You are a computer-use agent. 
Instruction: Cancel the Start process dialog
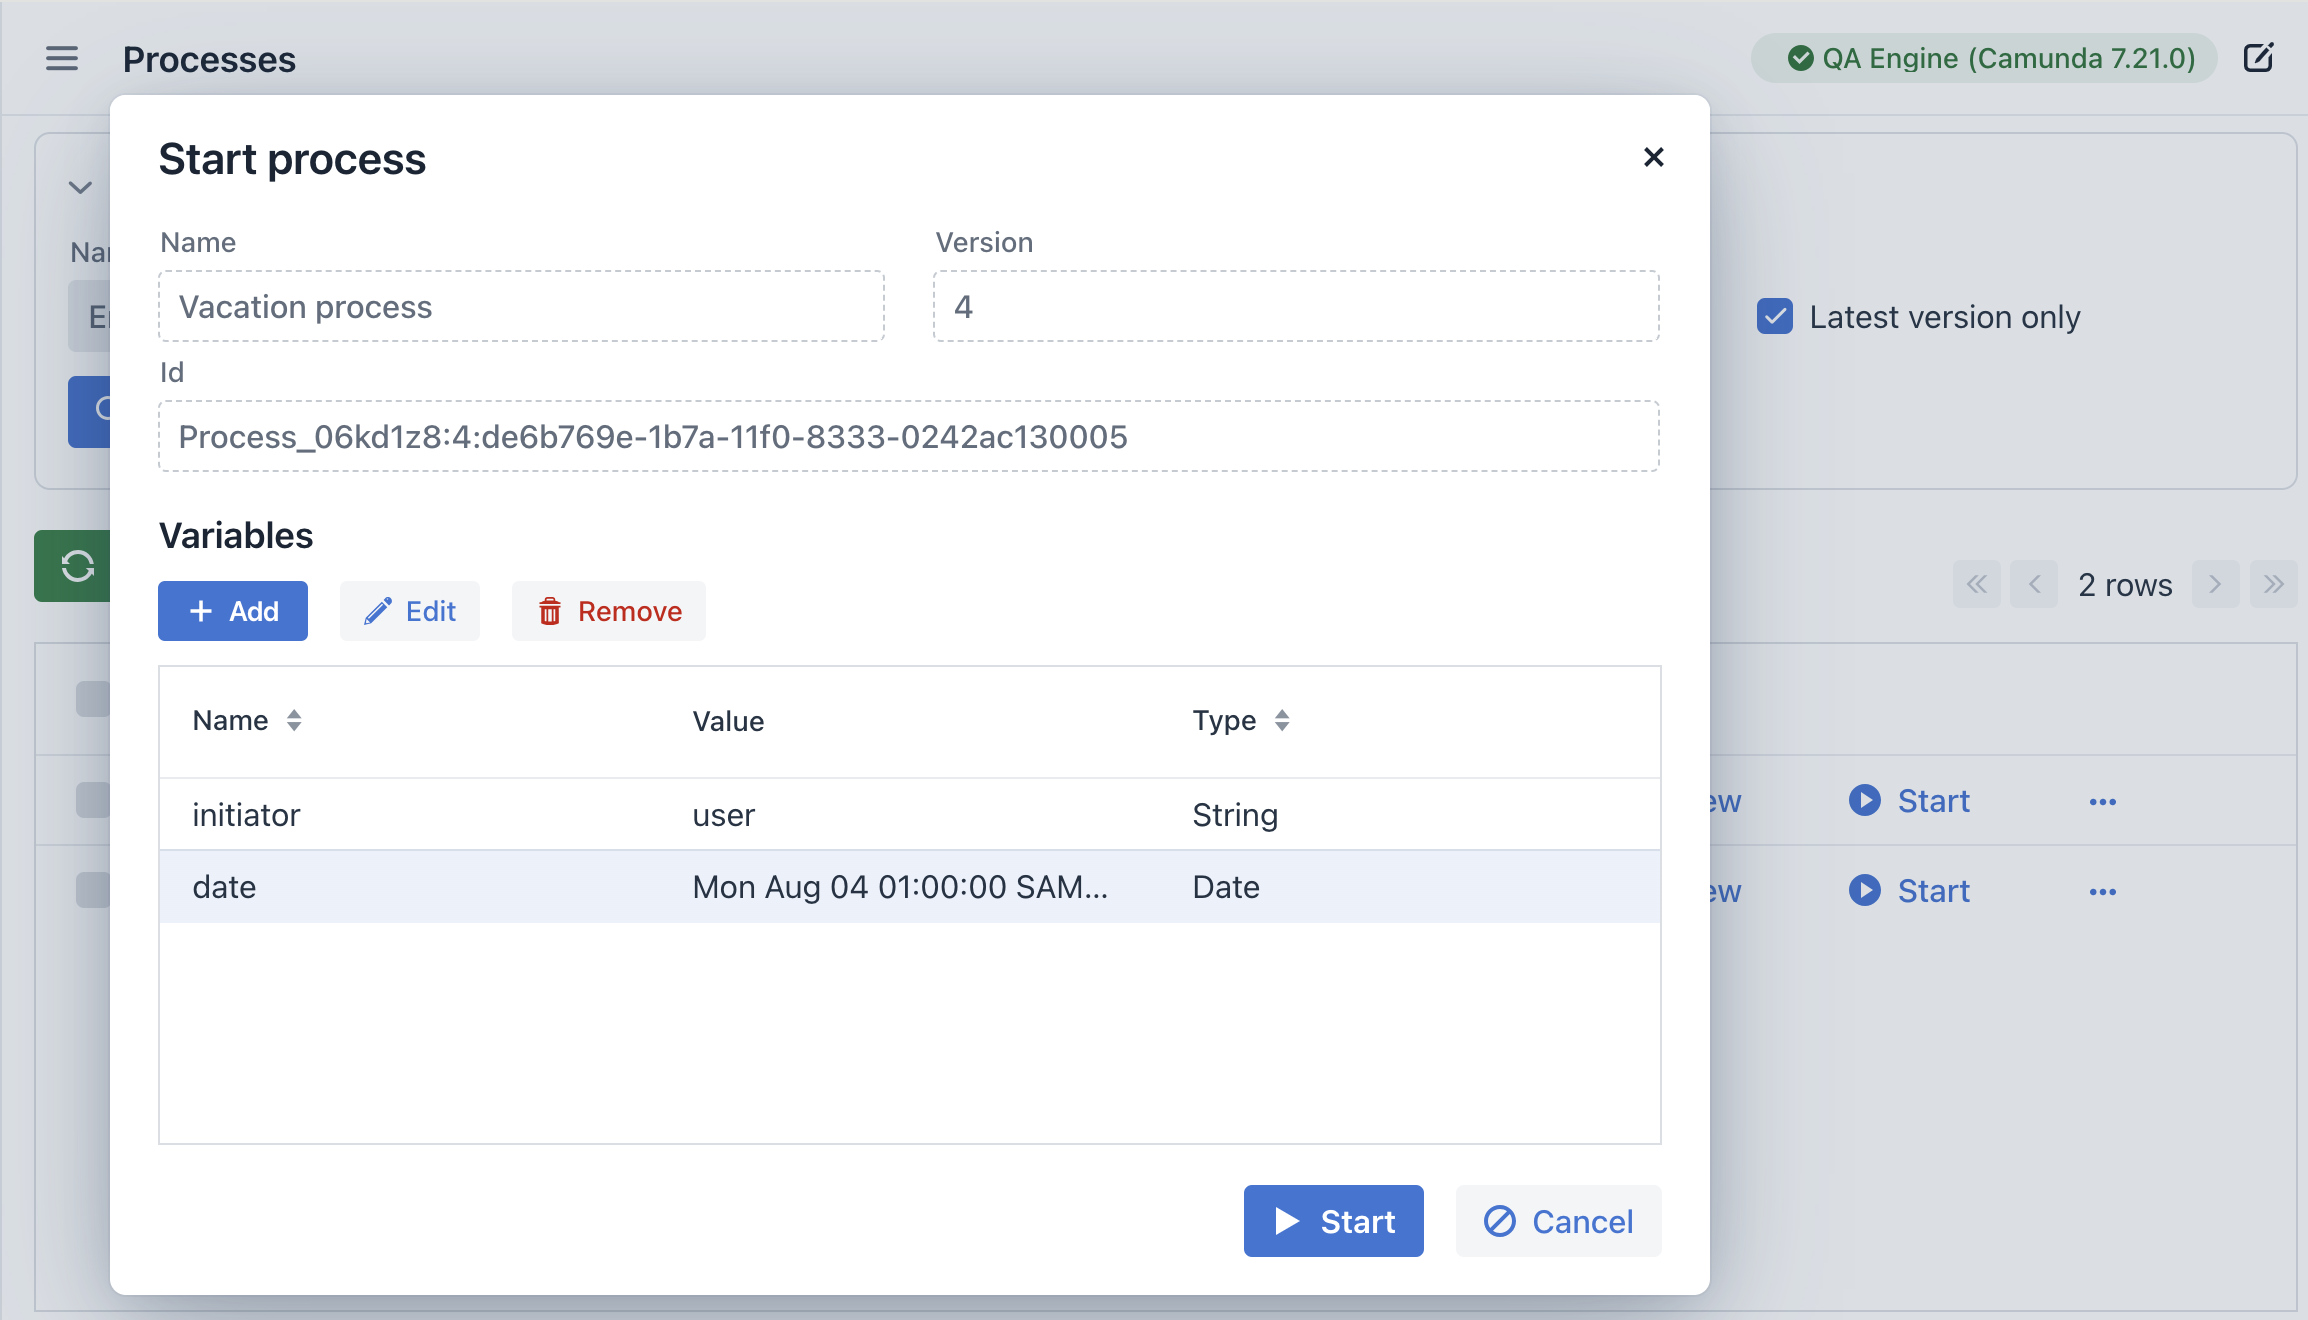[1559, 1221]
